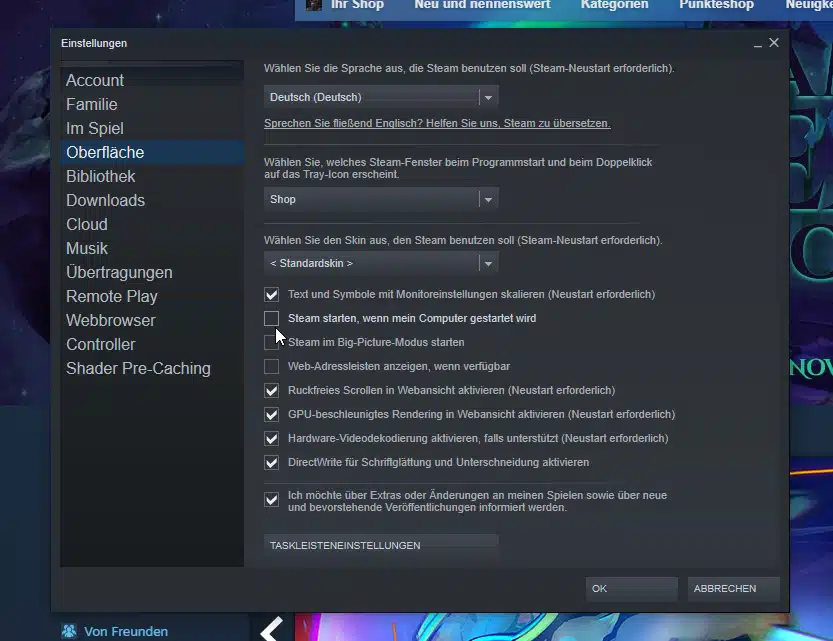The height and width of the screenshot is (641, 833).
Task: Enable Steam starten on computer startup
Action: click(271, 318)
